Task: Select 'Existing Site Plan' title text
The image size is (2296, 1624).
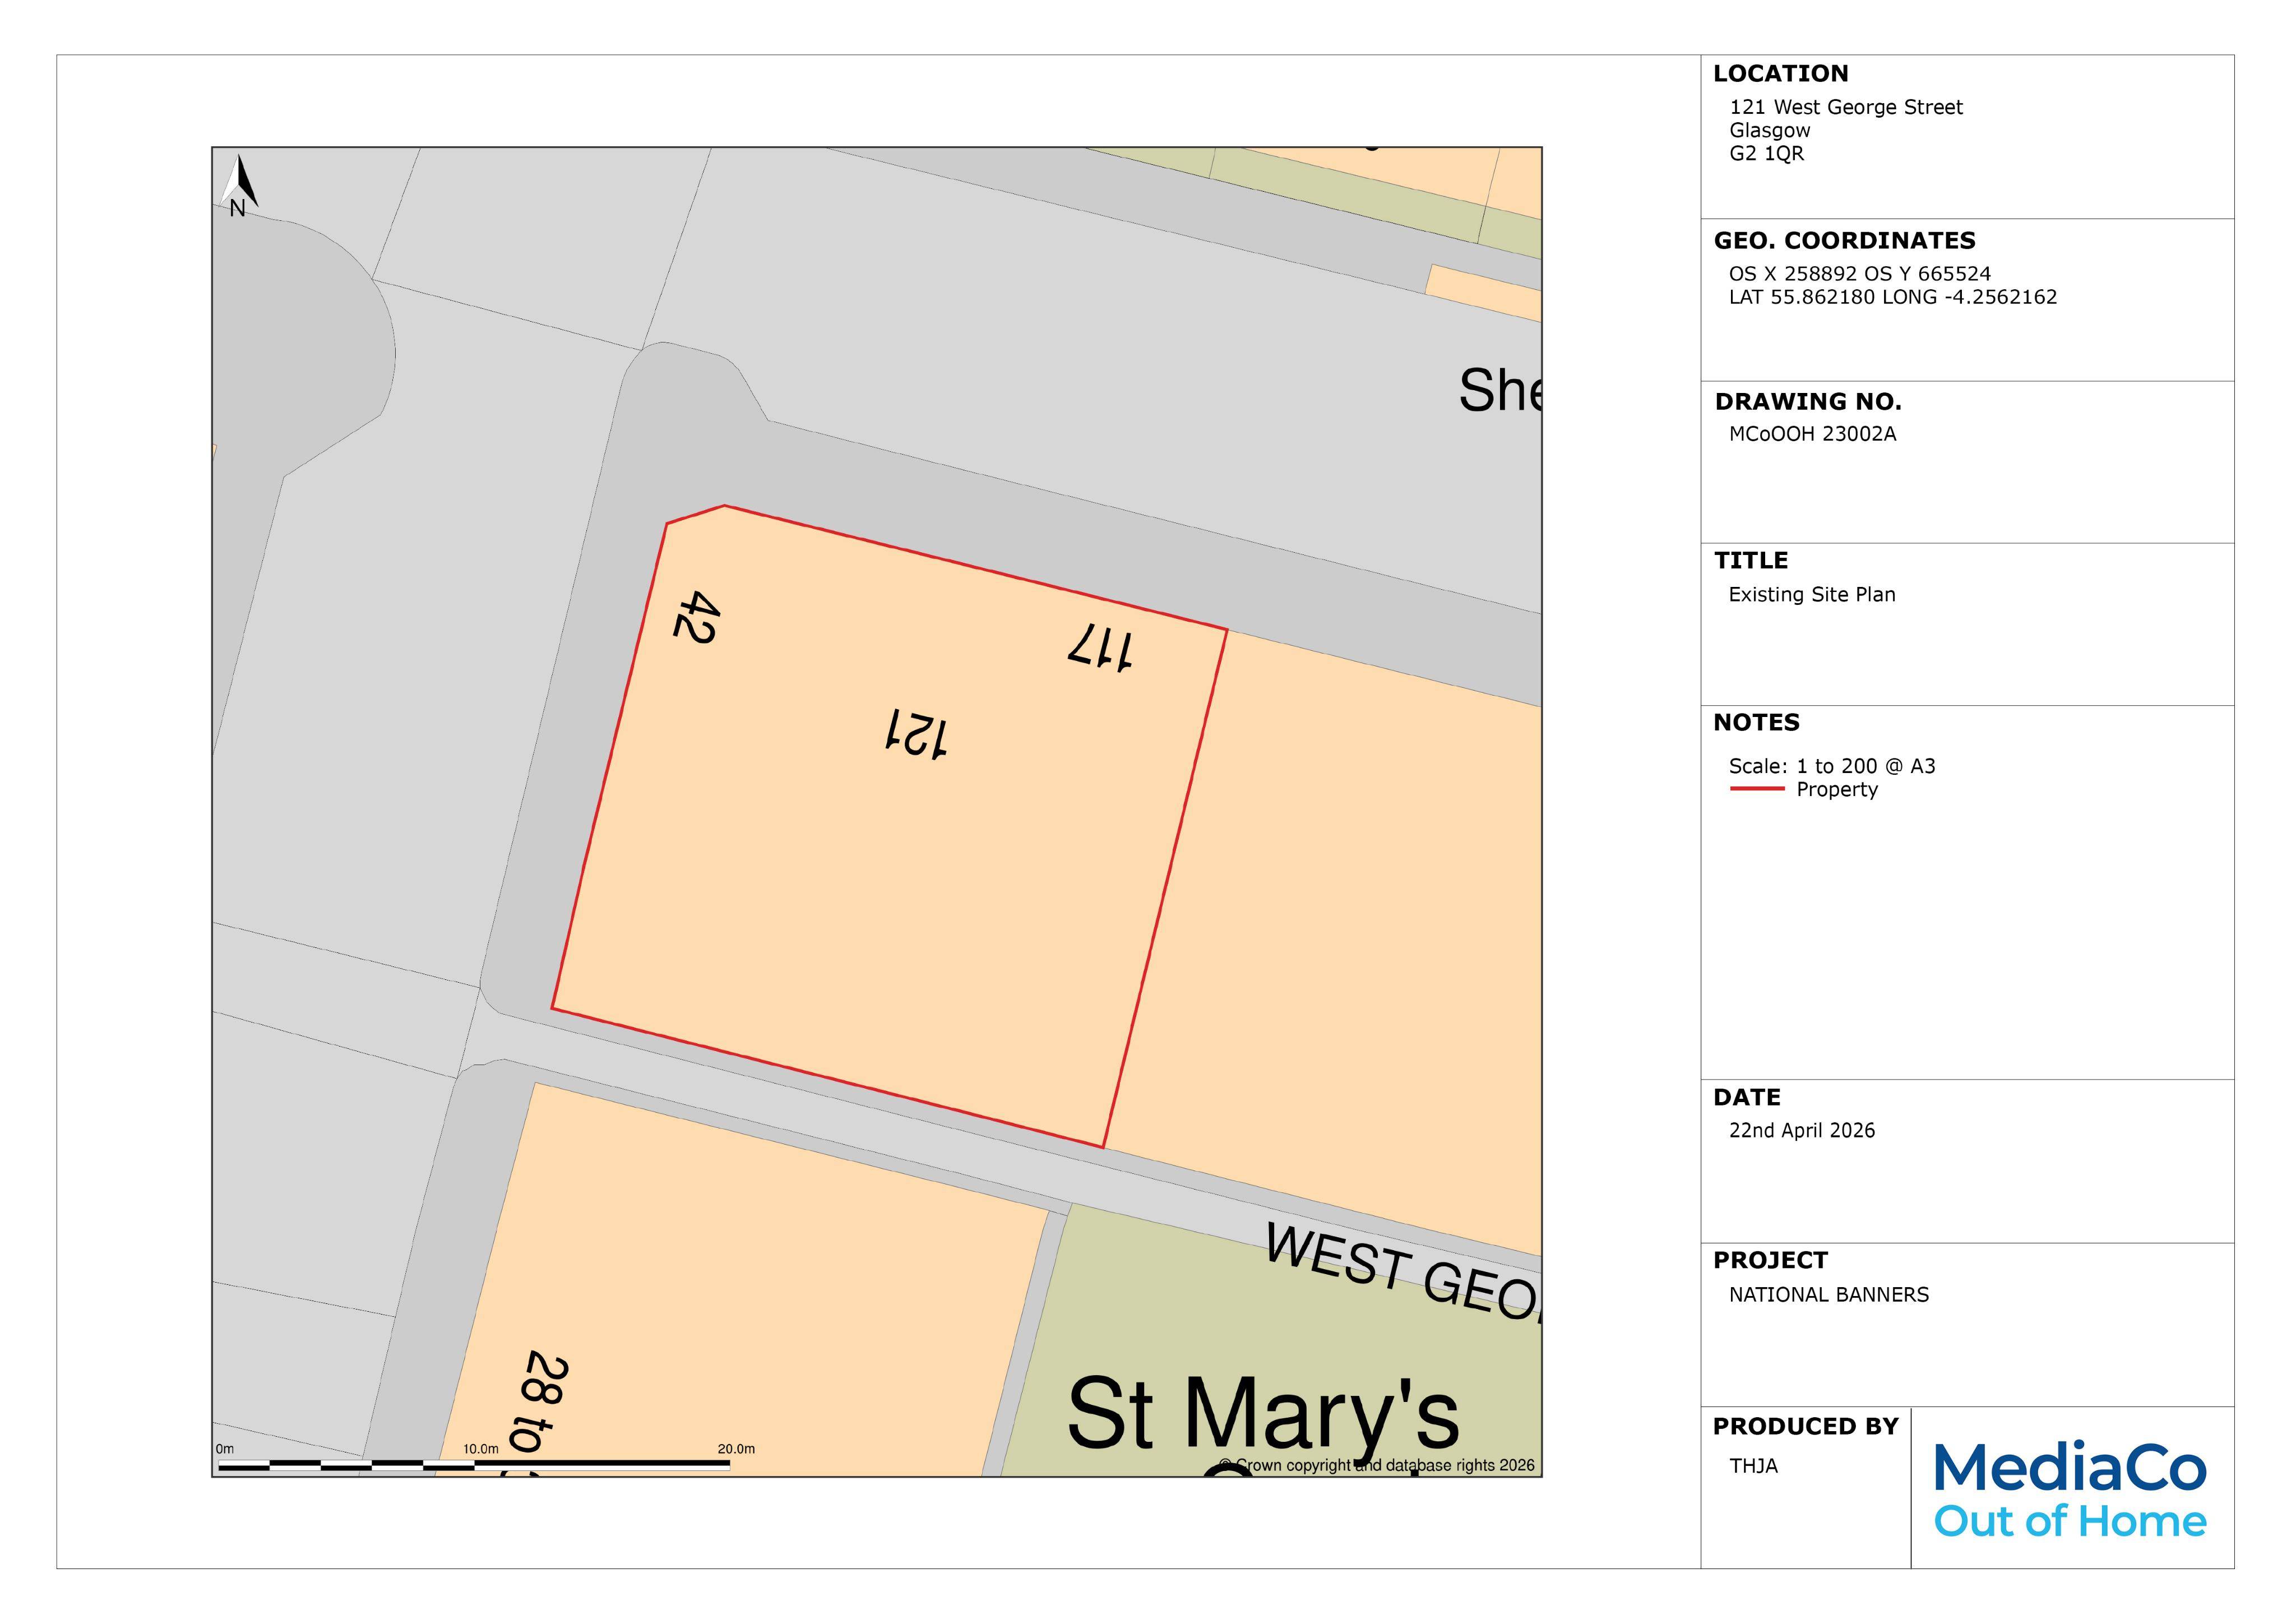Action: (x=1812, y=595)
